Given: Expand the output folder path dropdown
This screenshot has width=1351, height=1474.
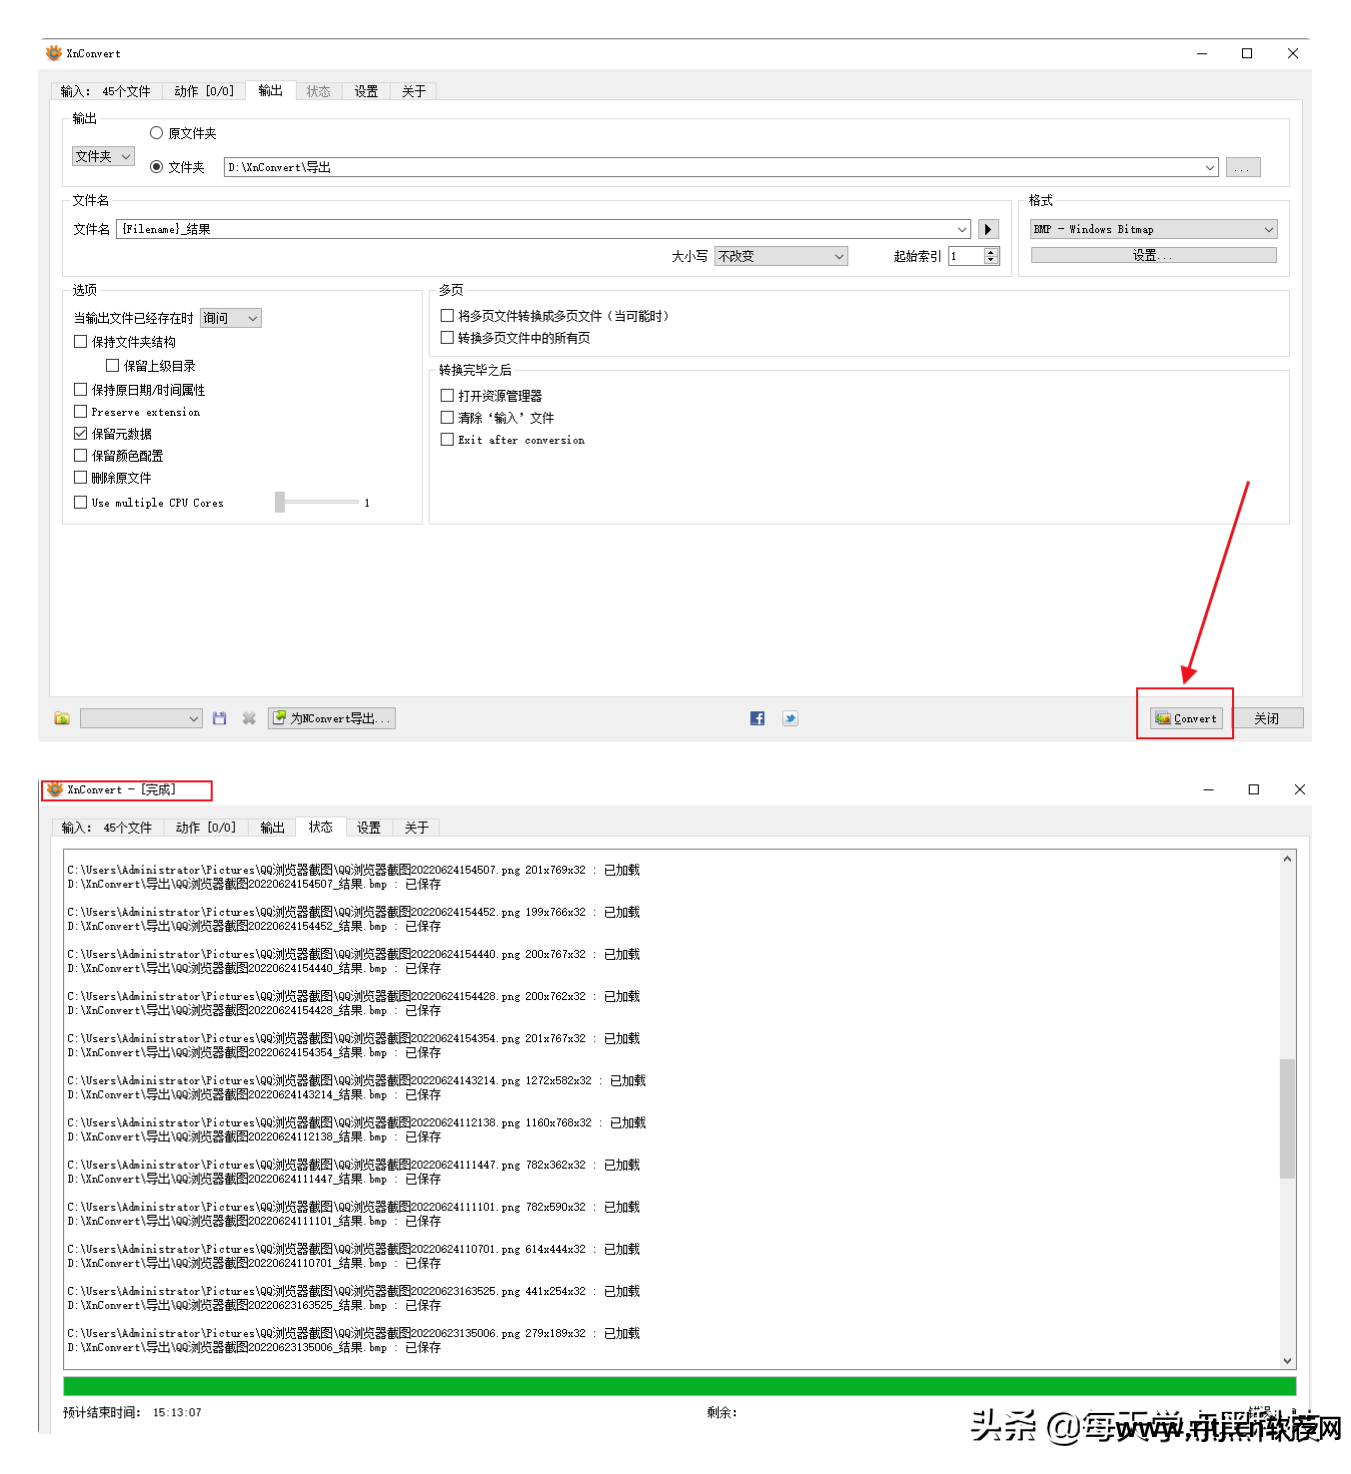Looking at the screenshot, I should click(1210, 167).
